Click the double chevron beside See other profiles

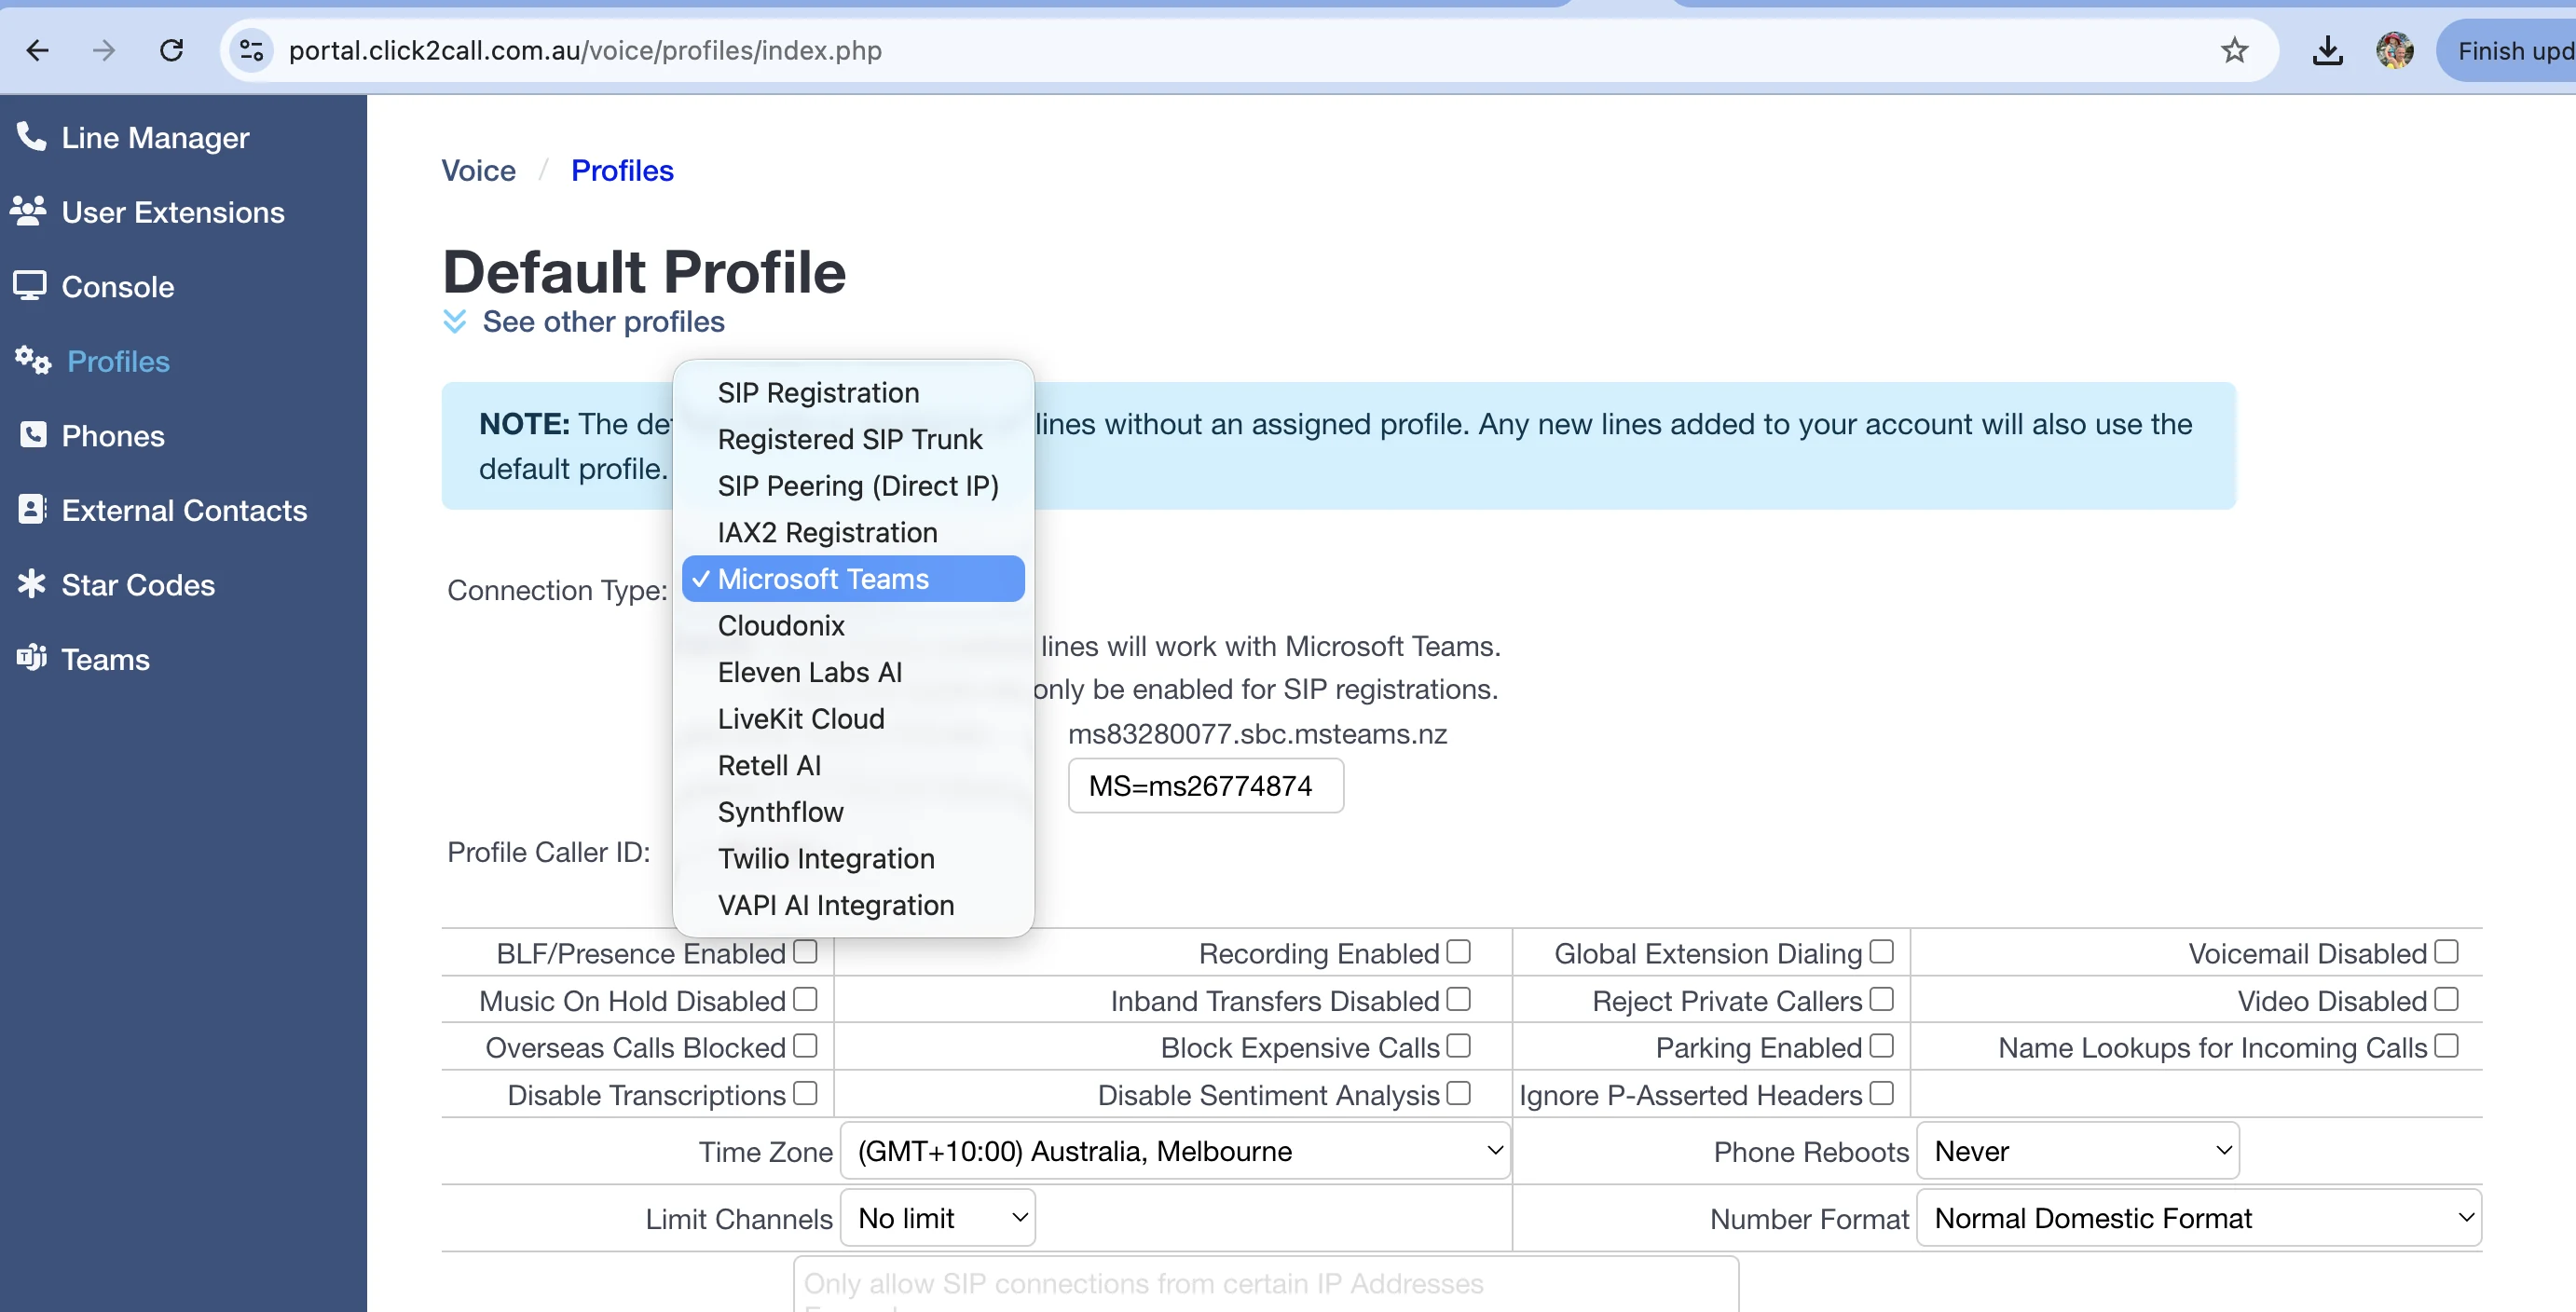454,322
